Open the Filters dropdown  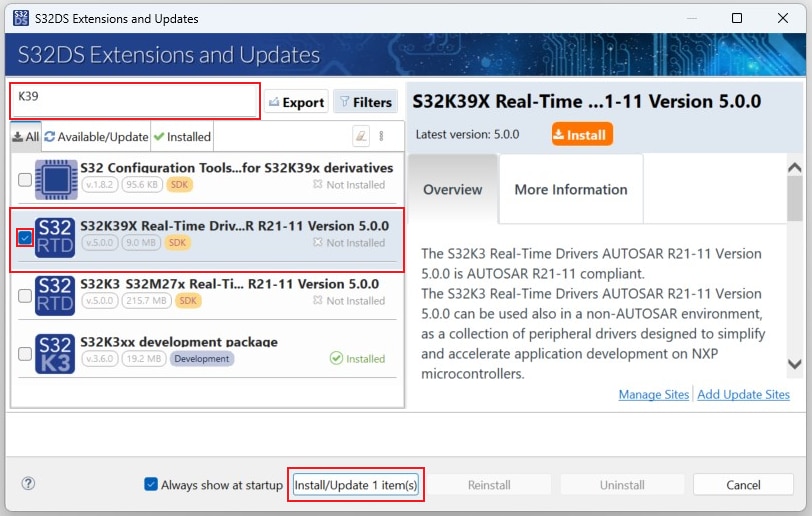365,102
